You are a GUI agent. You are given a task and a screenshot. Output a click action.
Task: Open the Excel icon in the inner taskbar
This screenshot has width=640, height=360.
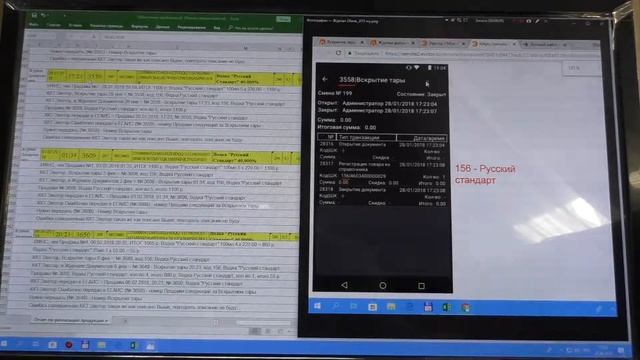pos(447,307)
